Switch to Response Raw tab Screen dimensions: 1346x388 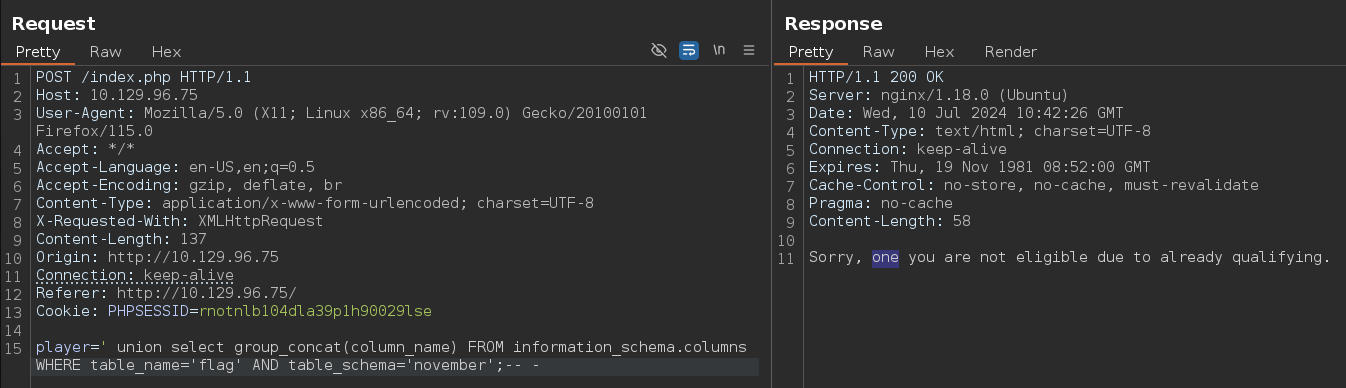pos(878,52)
